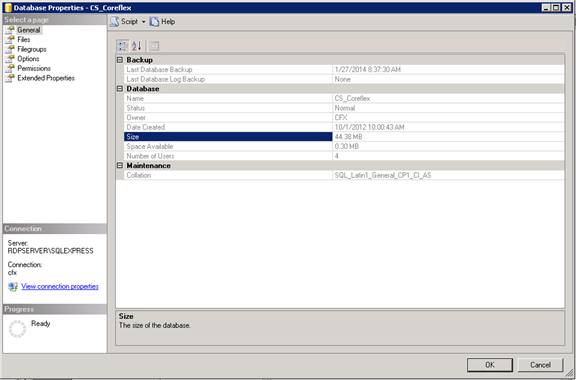Select the Date Created property row
The width and height of the screenshot is (576, 380).
[344, 127]
